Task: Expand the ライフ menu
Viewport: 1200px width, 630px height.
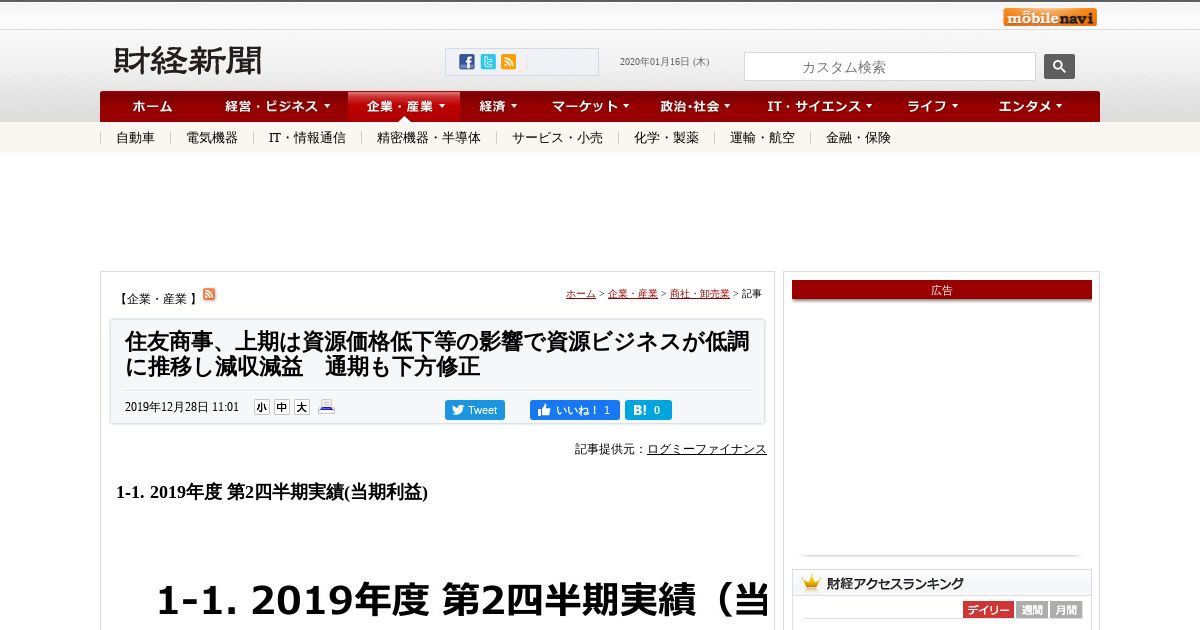Action: click(932, 106)
